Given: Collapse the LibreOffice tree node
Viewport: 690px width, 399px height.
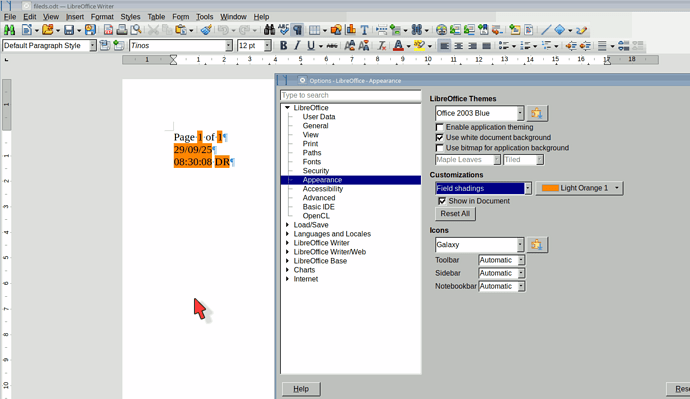Looking at the screenshot, I should (x=287, y=108).
